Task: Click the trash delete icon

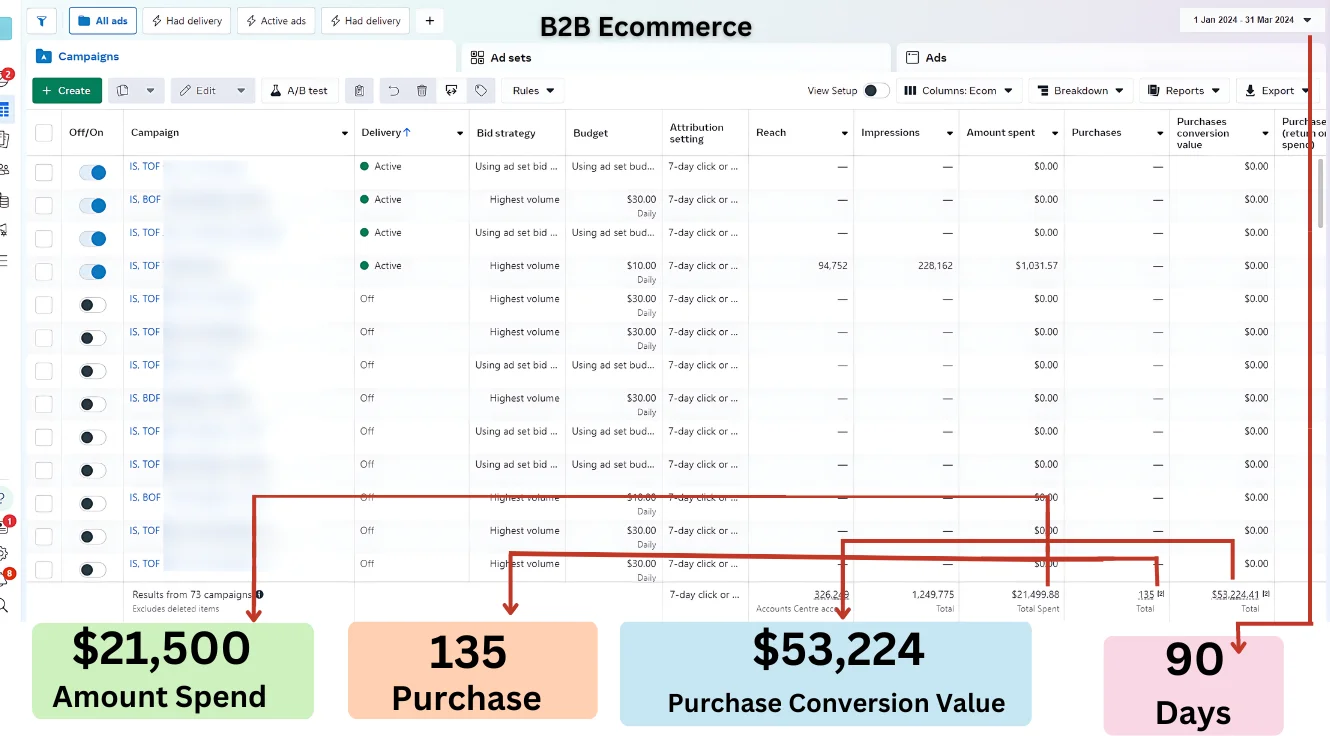Action: click(422, 91)
